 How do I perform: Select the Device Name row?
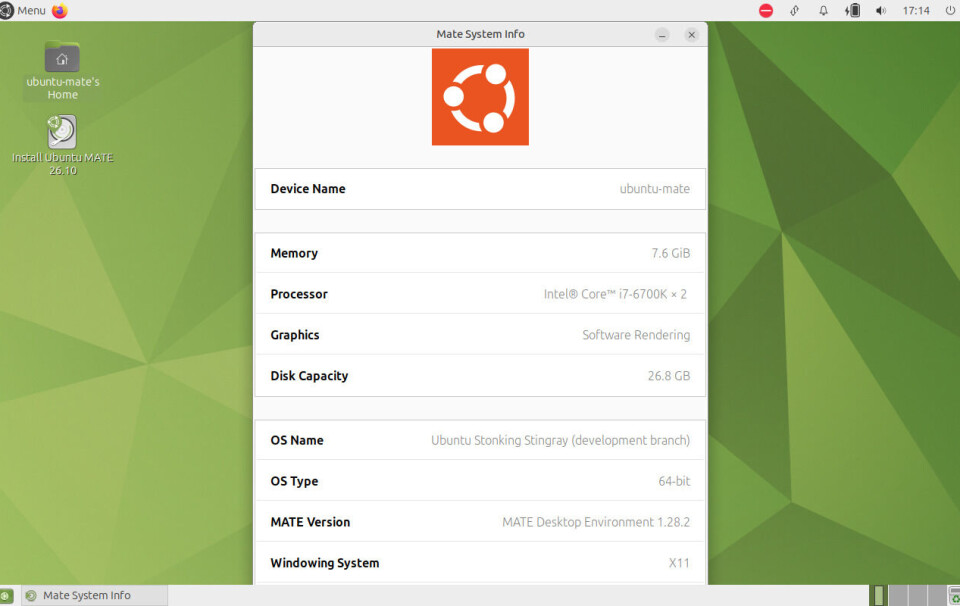[x=480, y=189]
